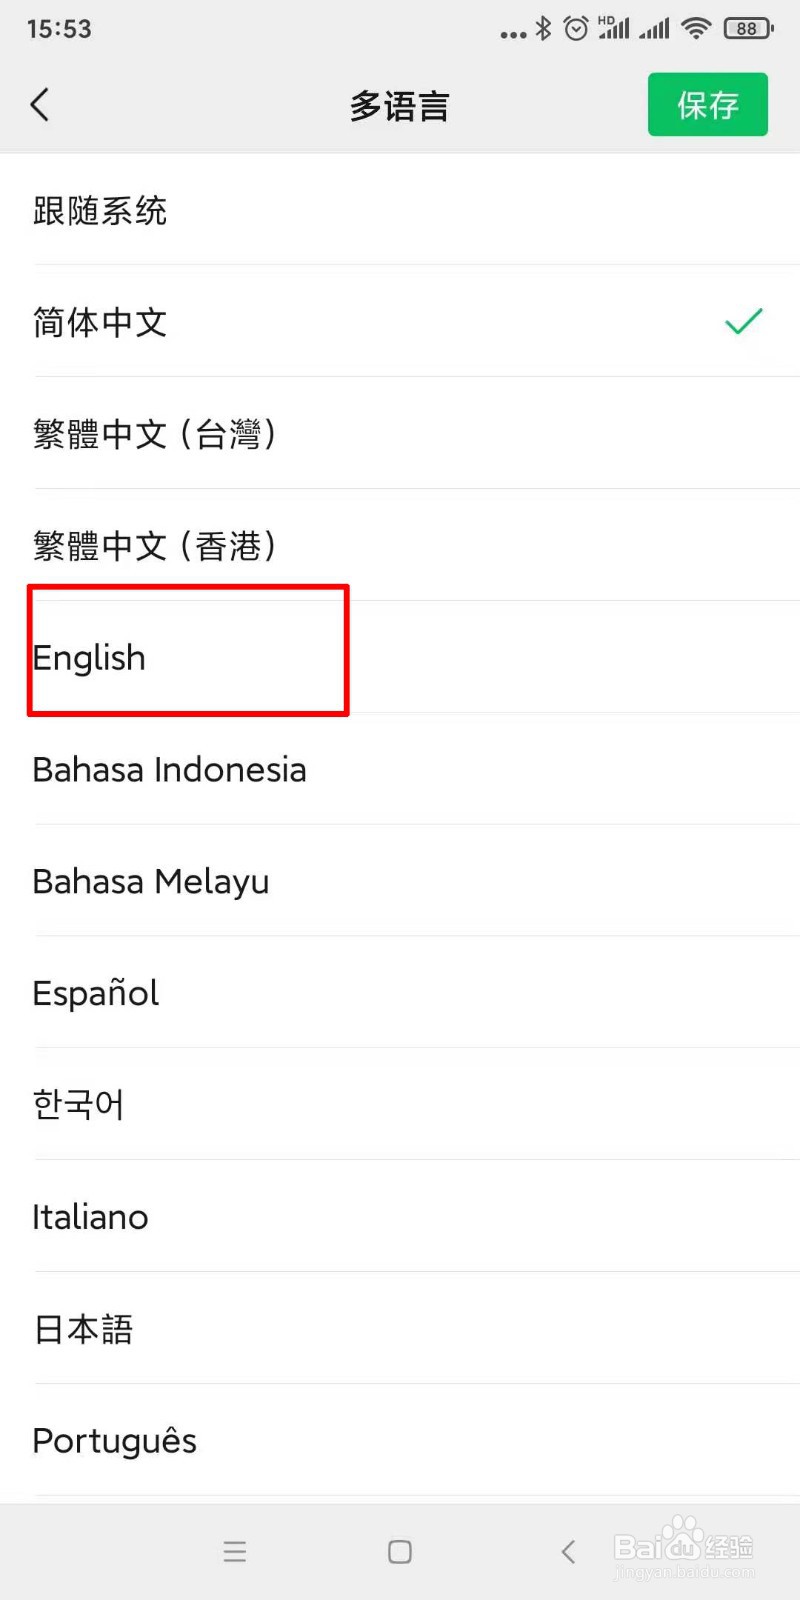The image size is (800, 1600).
Task: Choose Italiano from the language list
Action: tap(400, 1218)
